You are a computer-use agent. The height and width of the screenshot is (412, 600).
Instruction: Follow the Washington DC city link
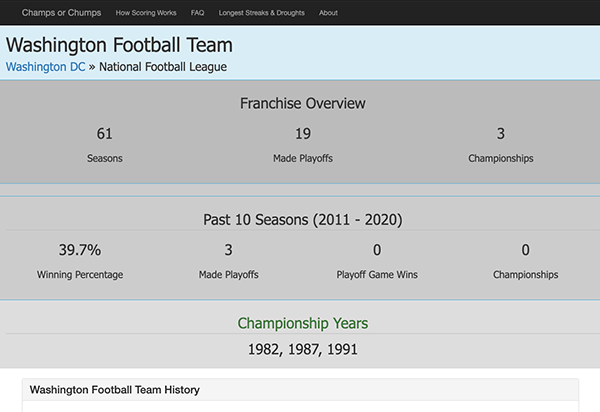point(46,67)
